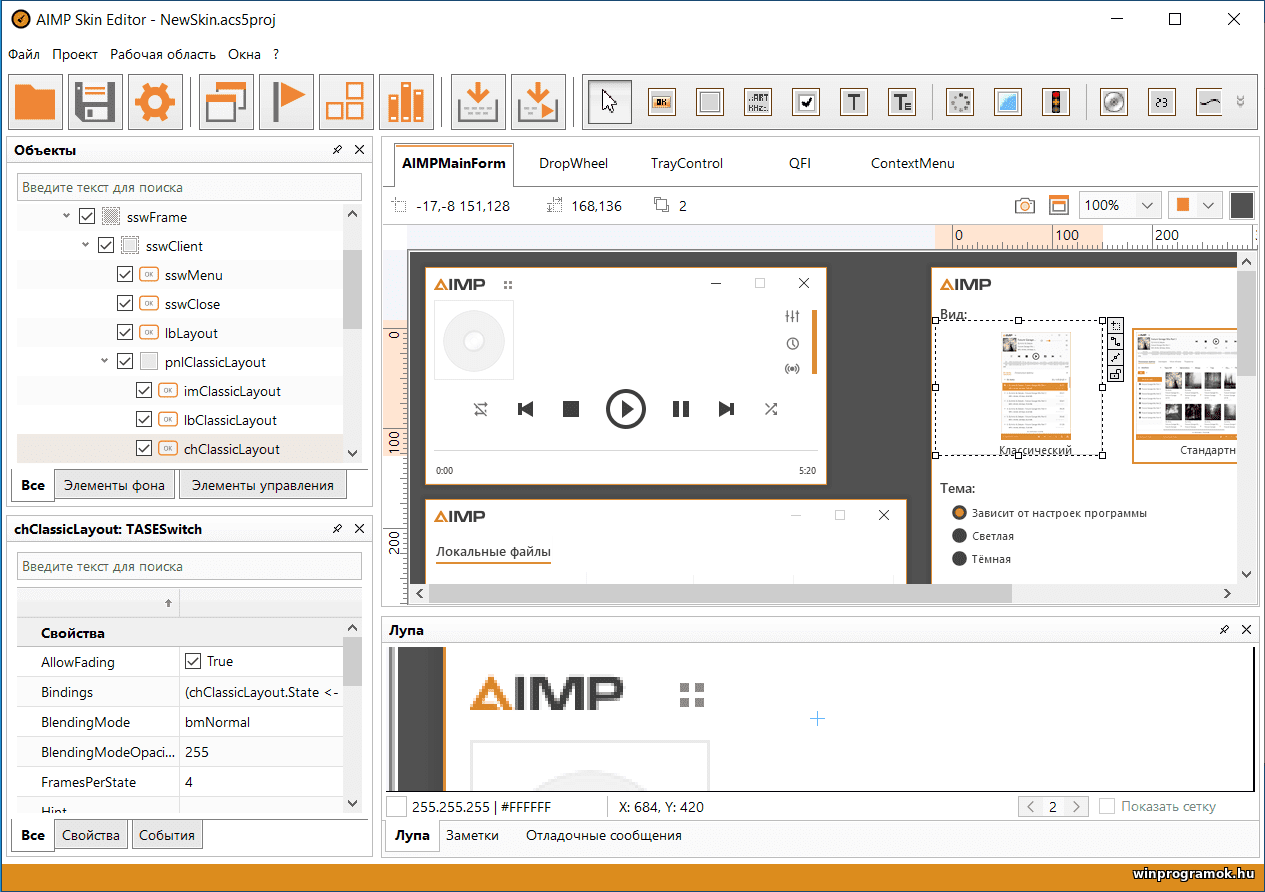The width and height of the screenshot is (1265, 892).
Task: Select the cursor/arrow tool in the toolbar
Action: [x=610, y=101]
